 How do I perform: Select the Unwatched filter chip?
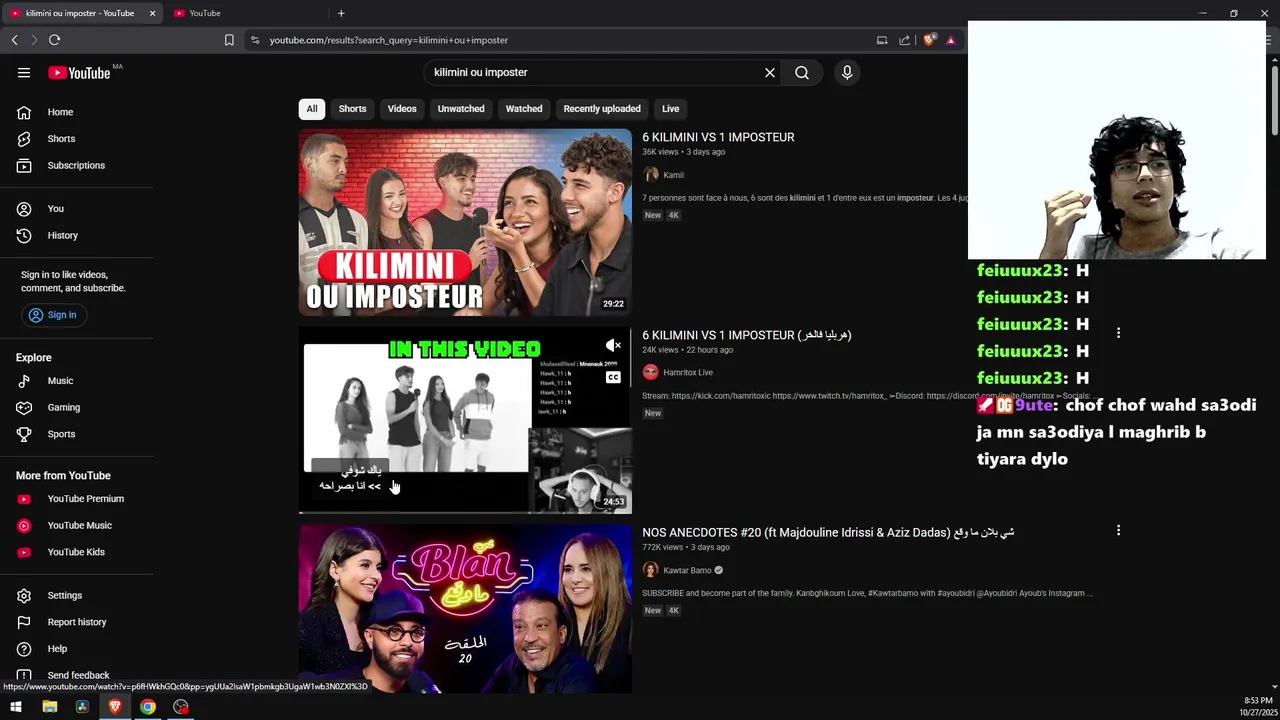[461, 109]
